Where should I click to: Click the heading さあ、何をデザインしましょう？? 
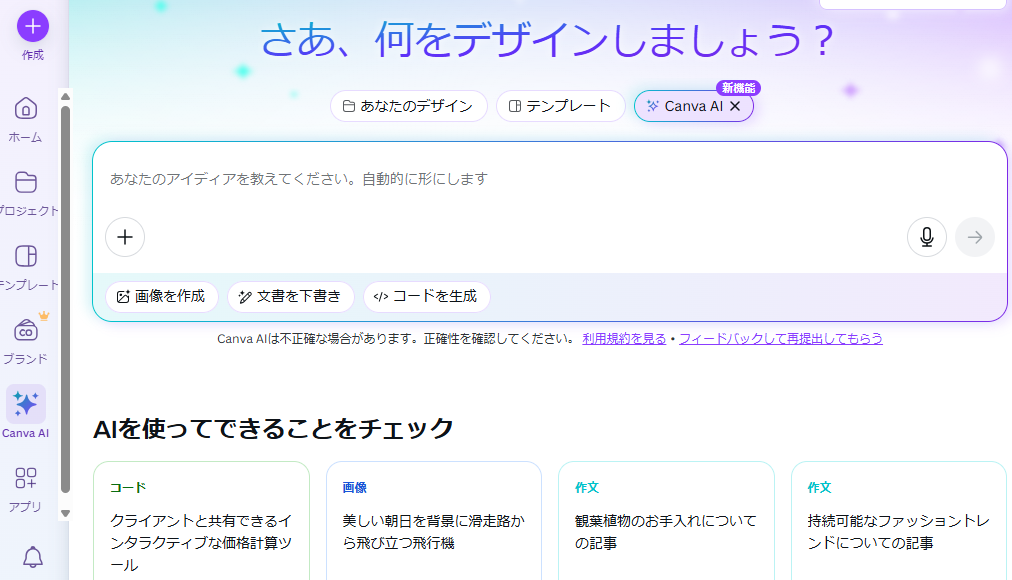(x=548, y=40)
